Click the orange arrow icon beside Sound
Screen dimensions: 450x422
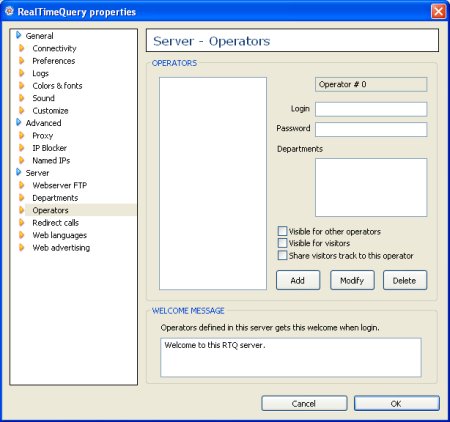(22, 98)
